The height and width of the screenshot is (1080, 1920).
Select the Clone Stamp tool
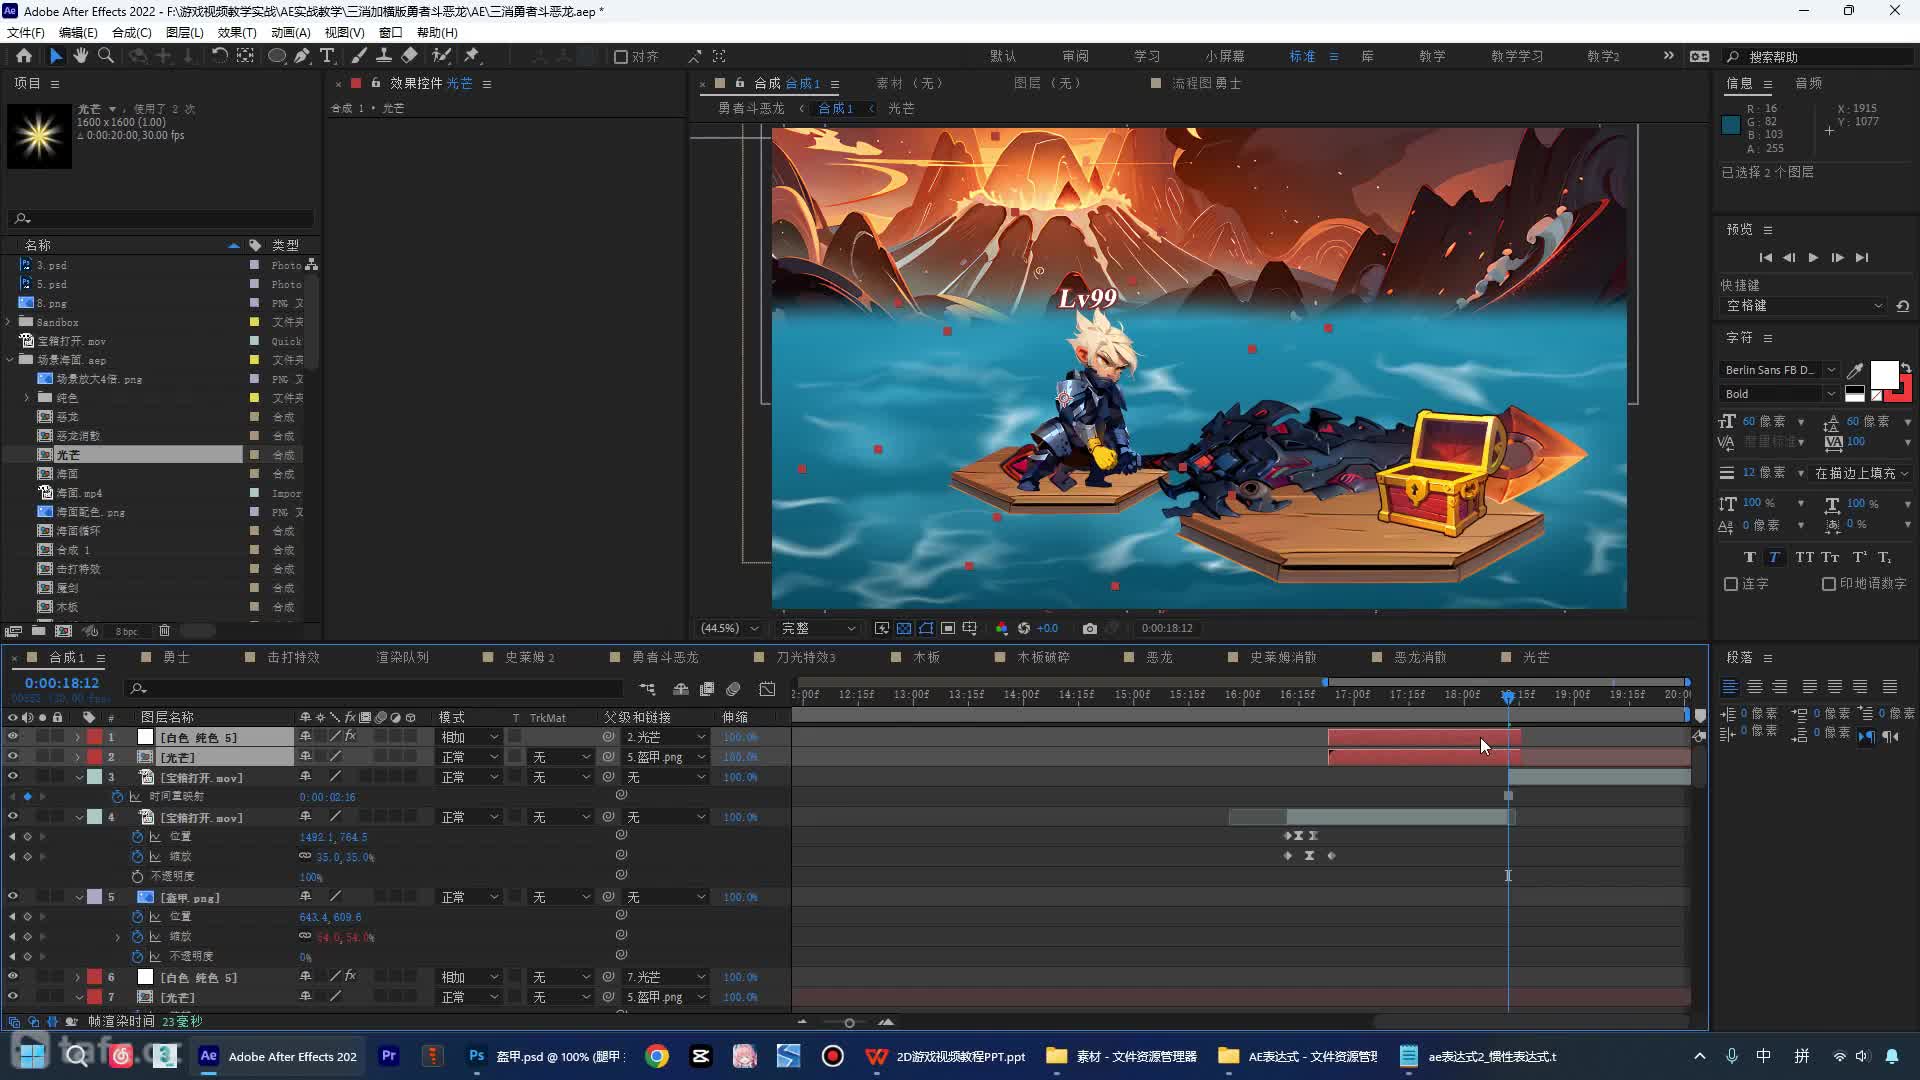click(x=383, y=56)
